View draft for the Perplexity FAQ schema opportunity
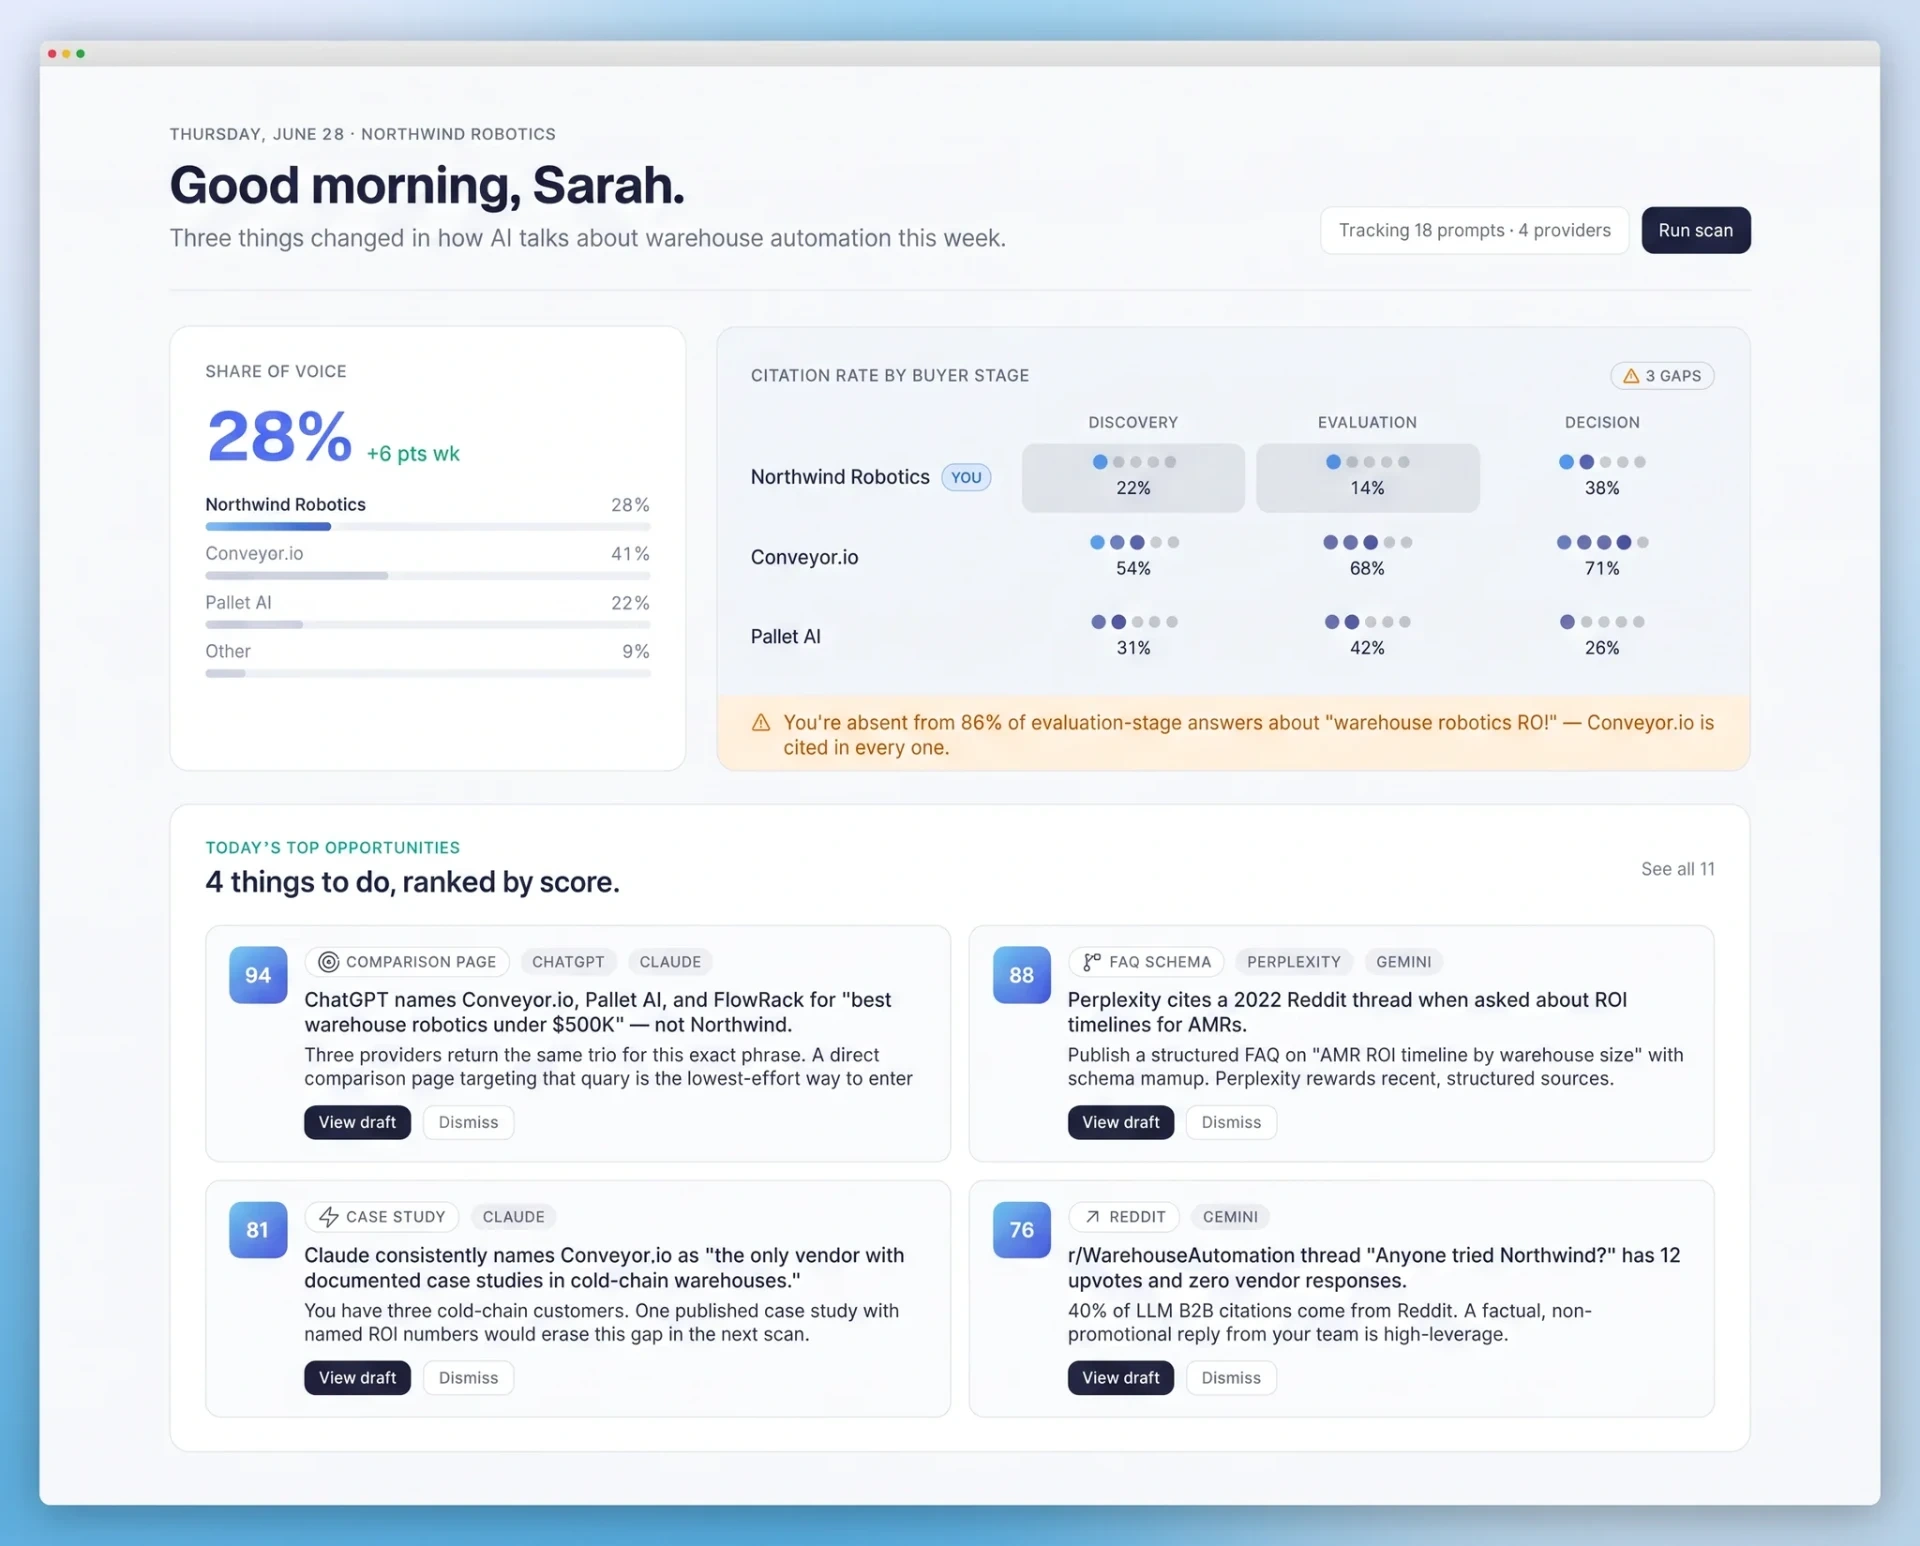This screenshot has width=1920, height=1546. (1120, 1122)
